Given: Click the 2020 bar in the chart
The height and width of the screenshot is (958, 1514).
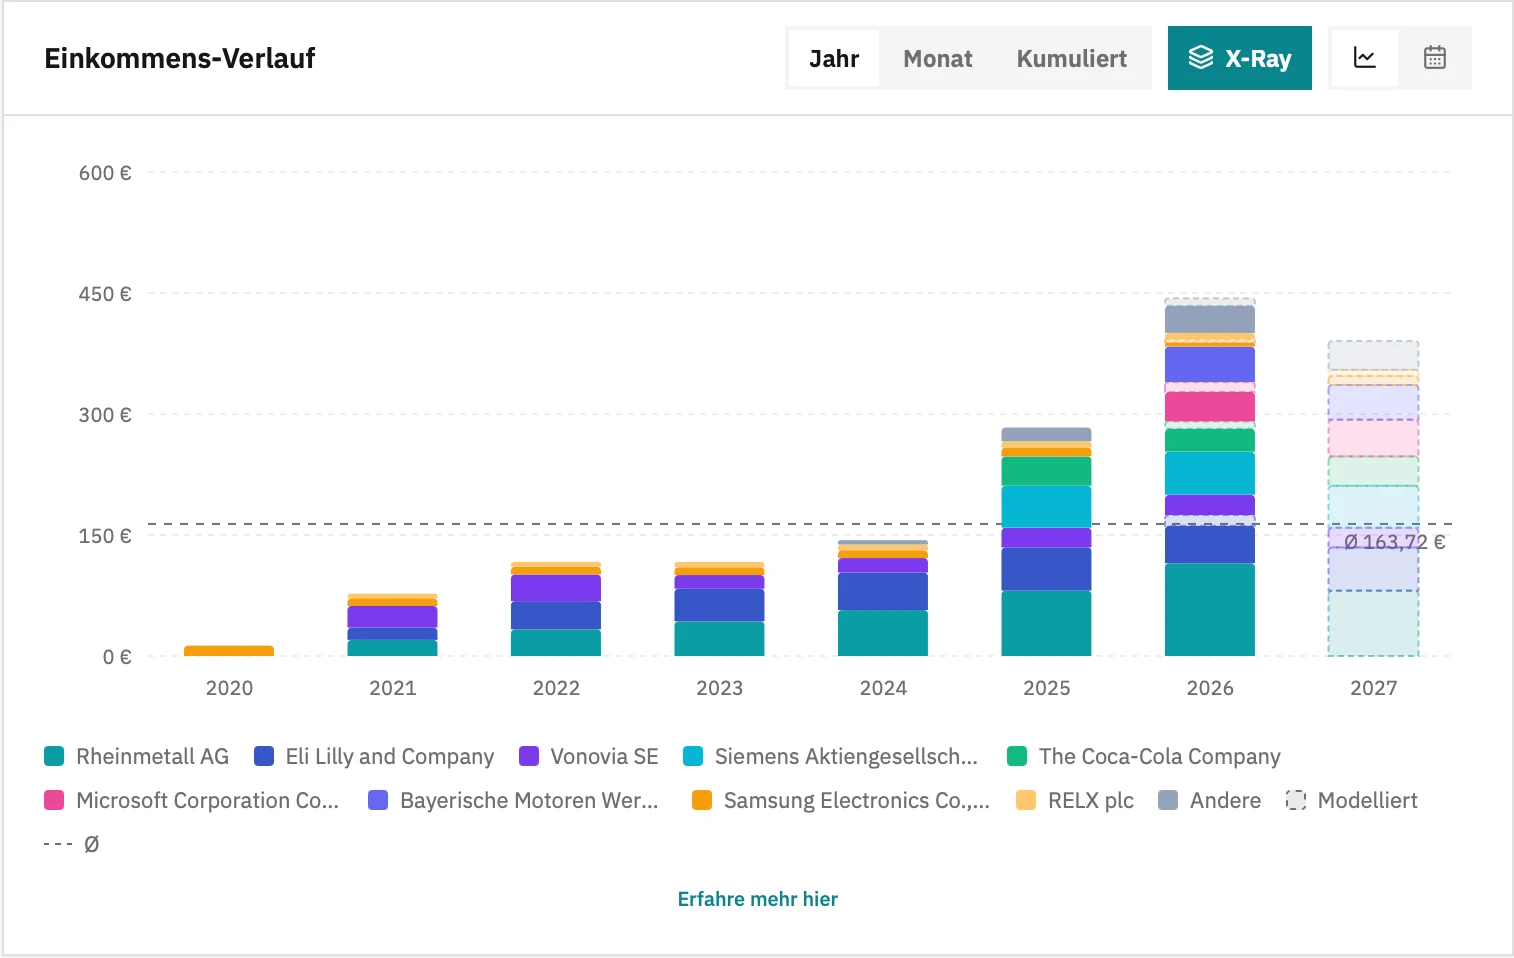Looking at the screenshot, I should [229, 651].
